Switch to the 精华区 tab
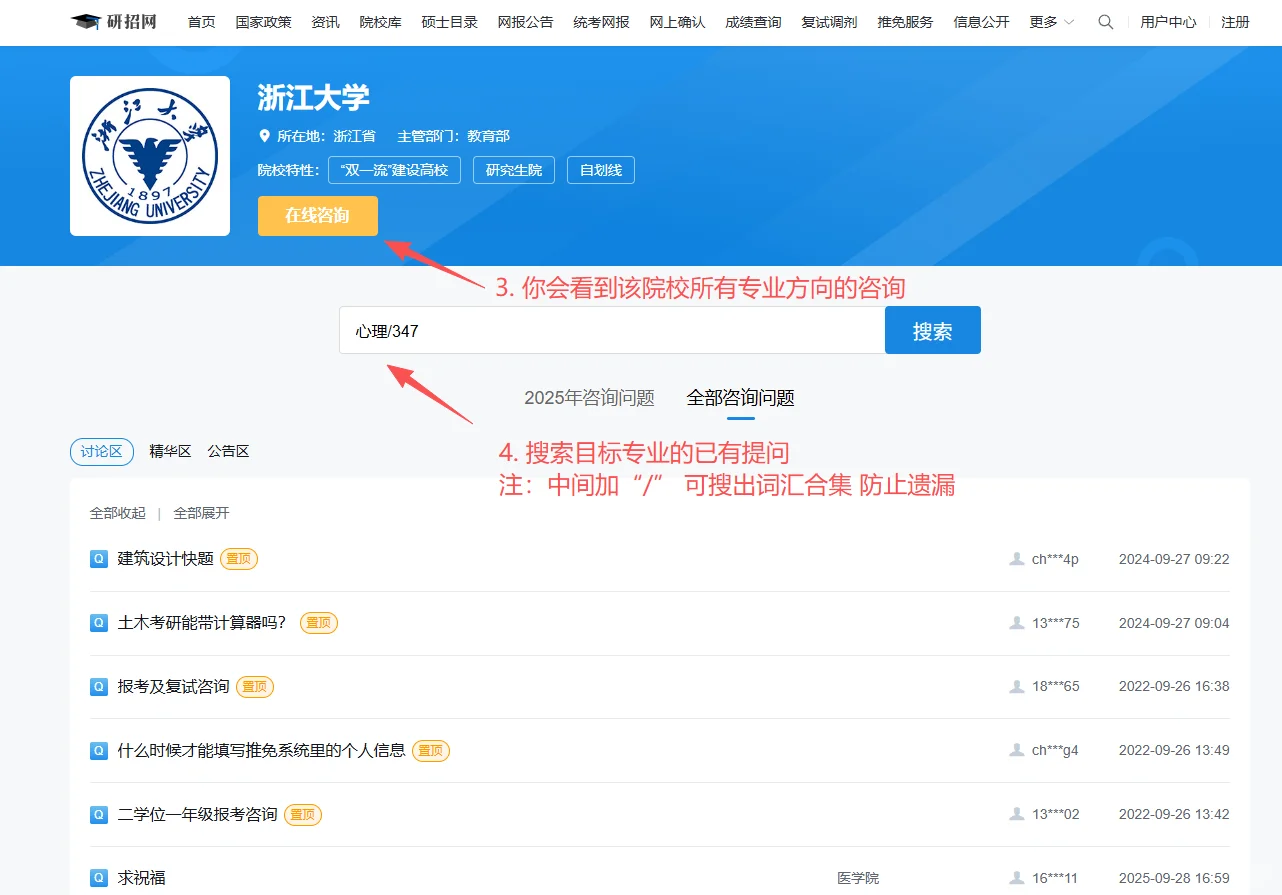 point(170,451)
